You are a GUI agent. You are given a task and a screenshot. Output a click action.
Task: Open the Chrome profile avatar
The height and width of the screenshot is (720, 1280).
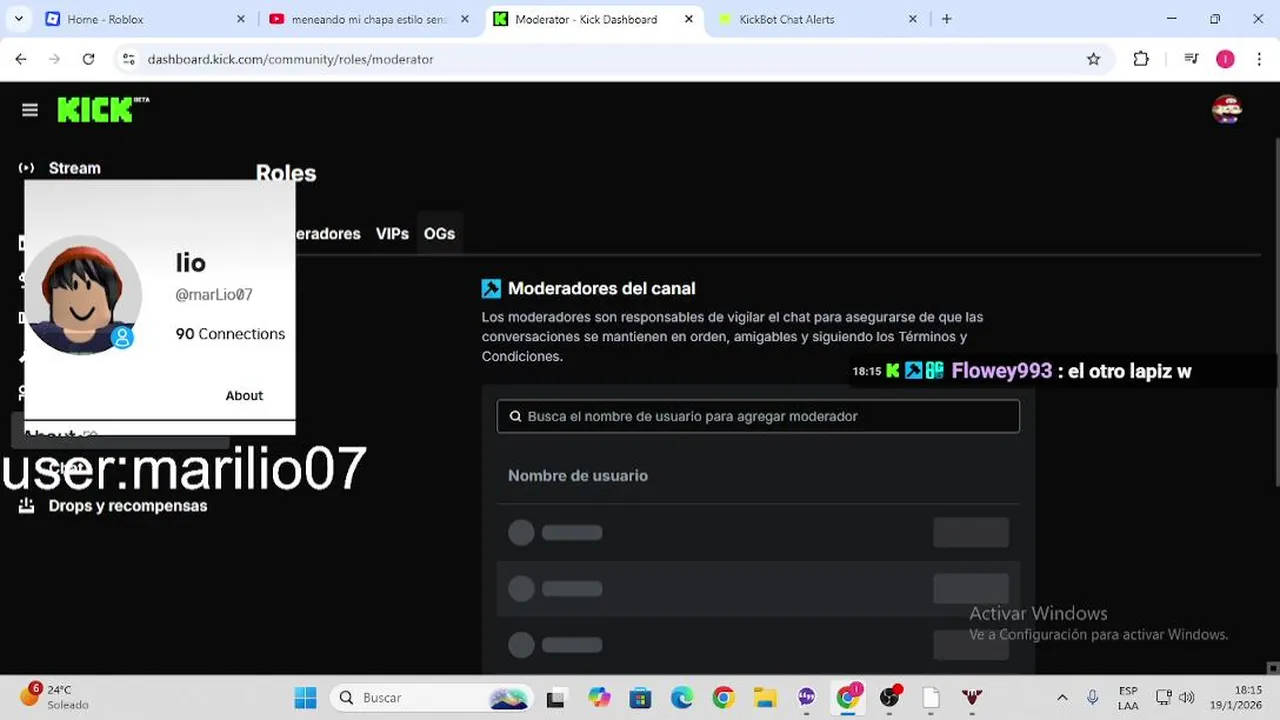click(x=1225, y=59)
